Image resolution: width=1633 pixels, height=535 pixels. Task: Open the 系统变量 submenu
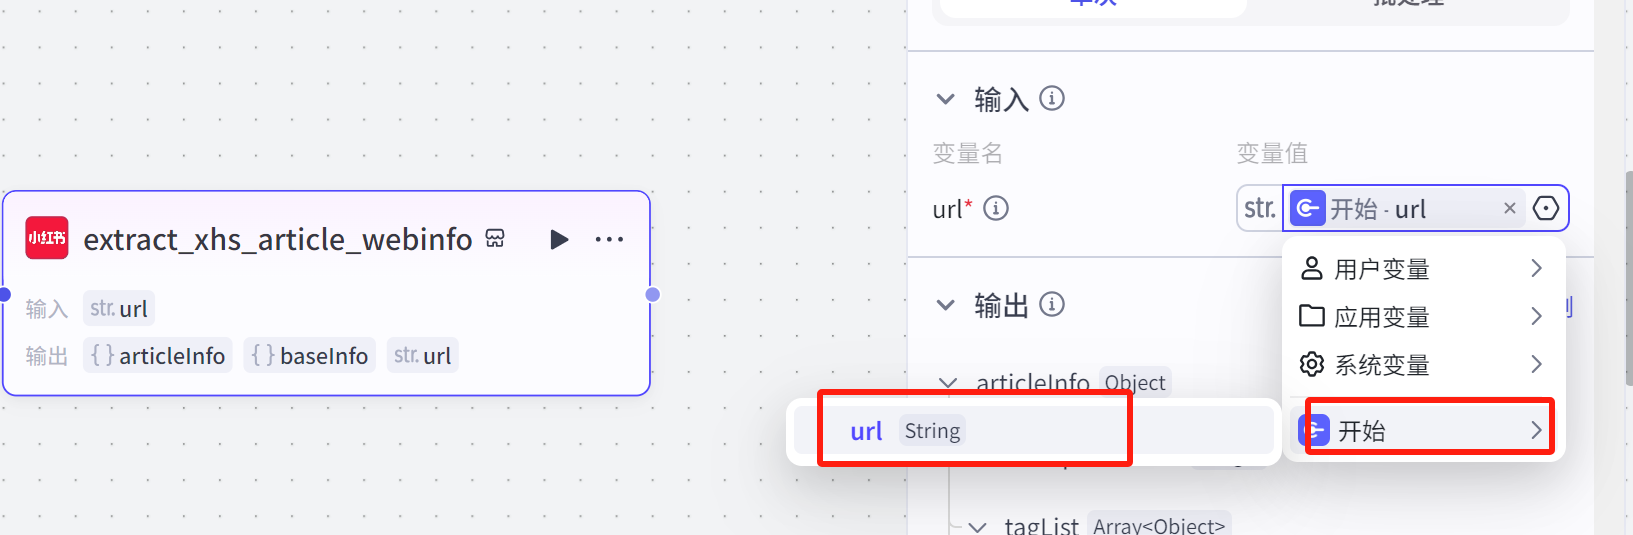pos(1423,364)
